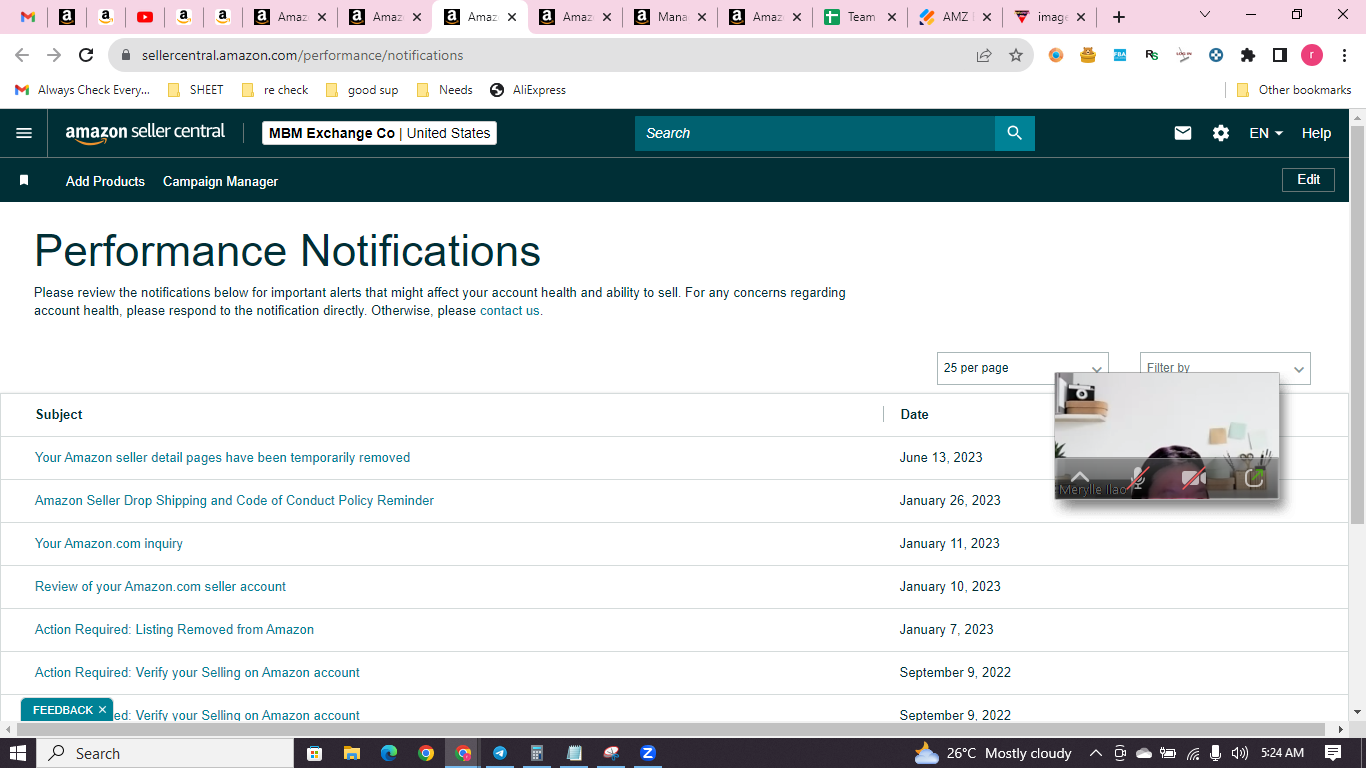Viewport: 1366px width, 768px height.
Task: Open Campaign Manager in the Seller Central menu
Action: click(x=220, y=181)
